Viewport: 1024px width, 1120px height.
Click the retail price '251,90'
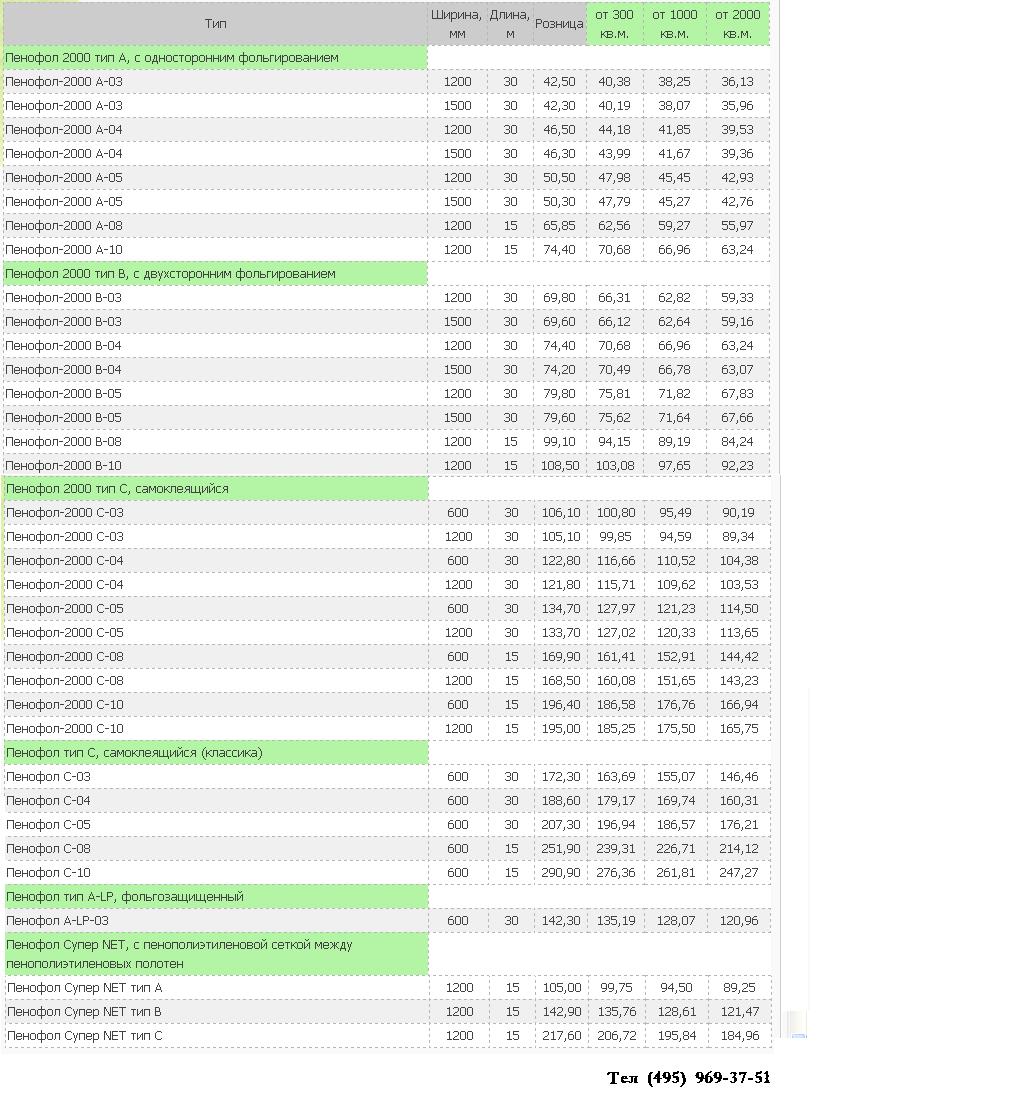point(561,849)
